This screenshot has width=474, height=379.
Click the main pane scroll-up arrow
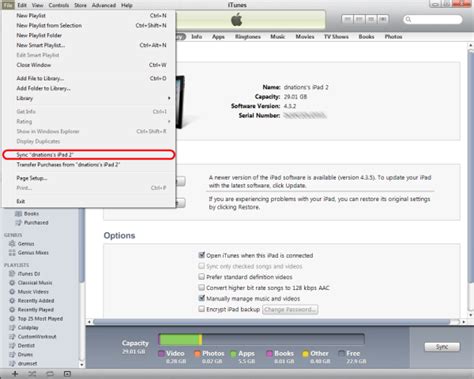pos(471,45)
